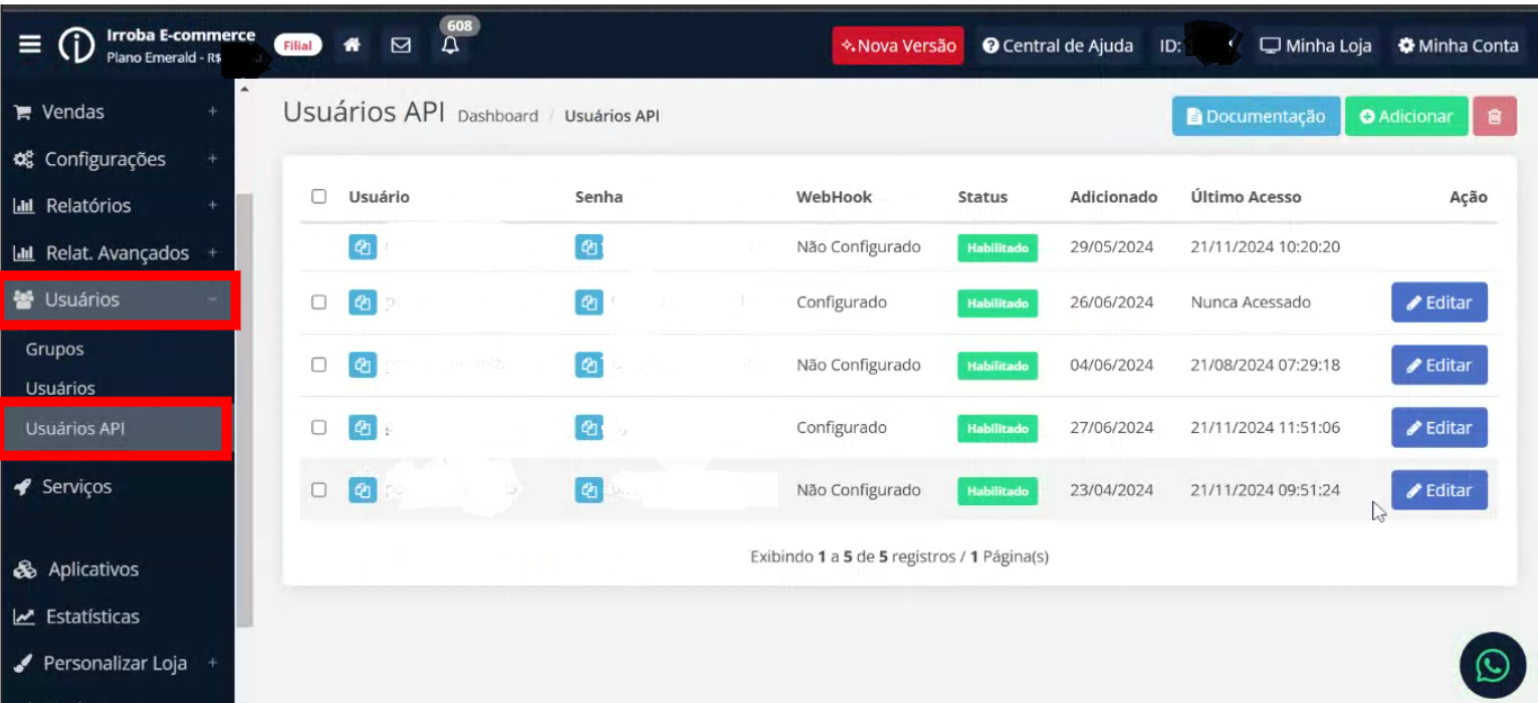Open the Grupos submenu item
The image size is (1538, 703).
coord(55,350)
